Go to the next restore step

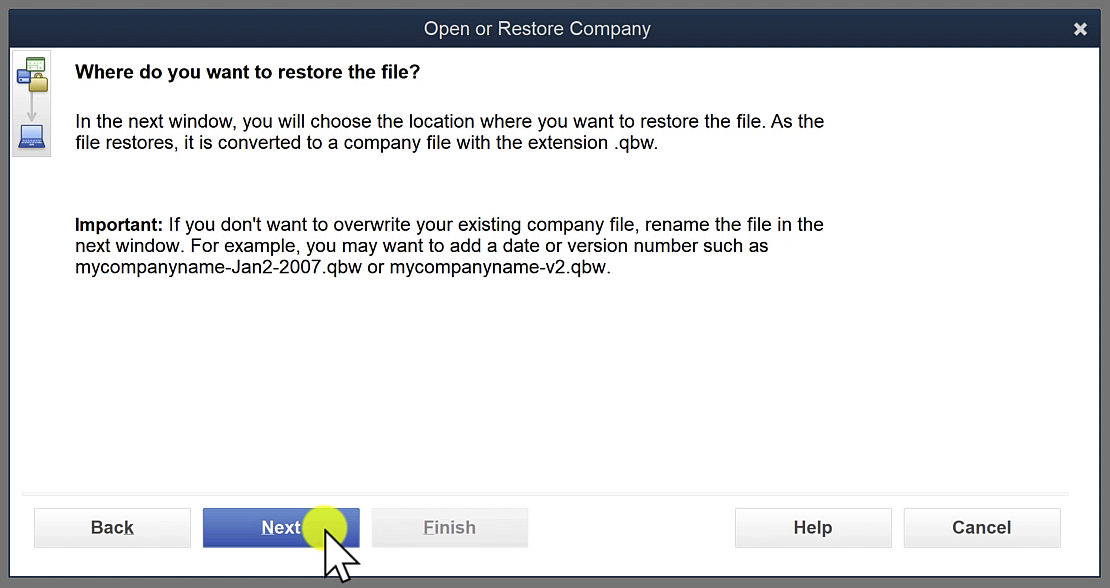(x=281, y=528)
